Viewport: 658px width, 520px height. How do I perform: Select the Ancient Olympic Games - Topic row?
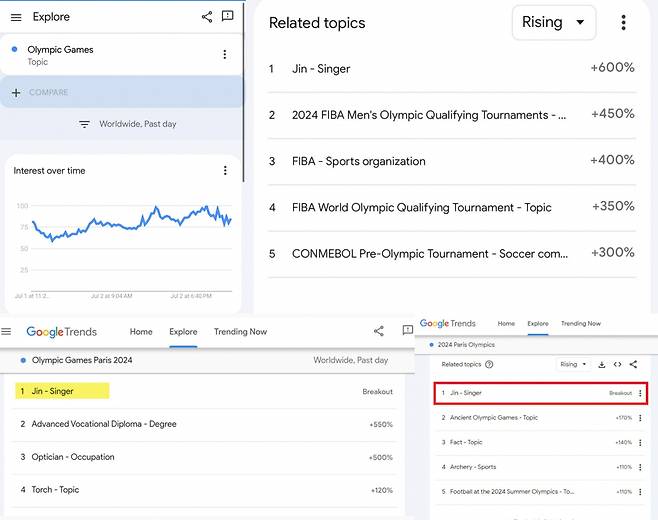click(x=494, y=418)
